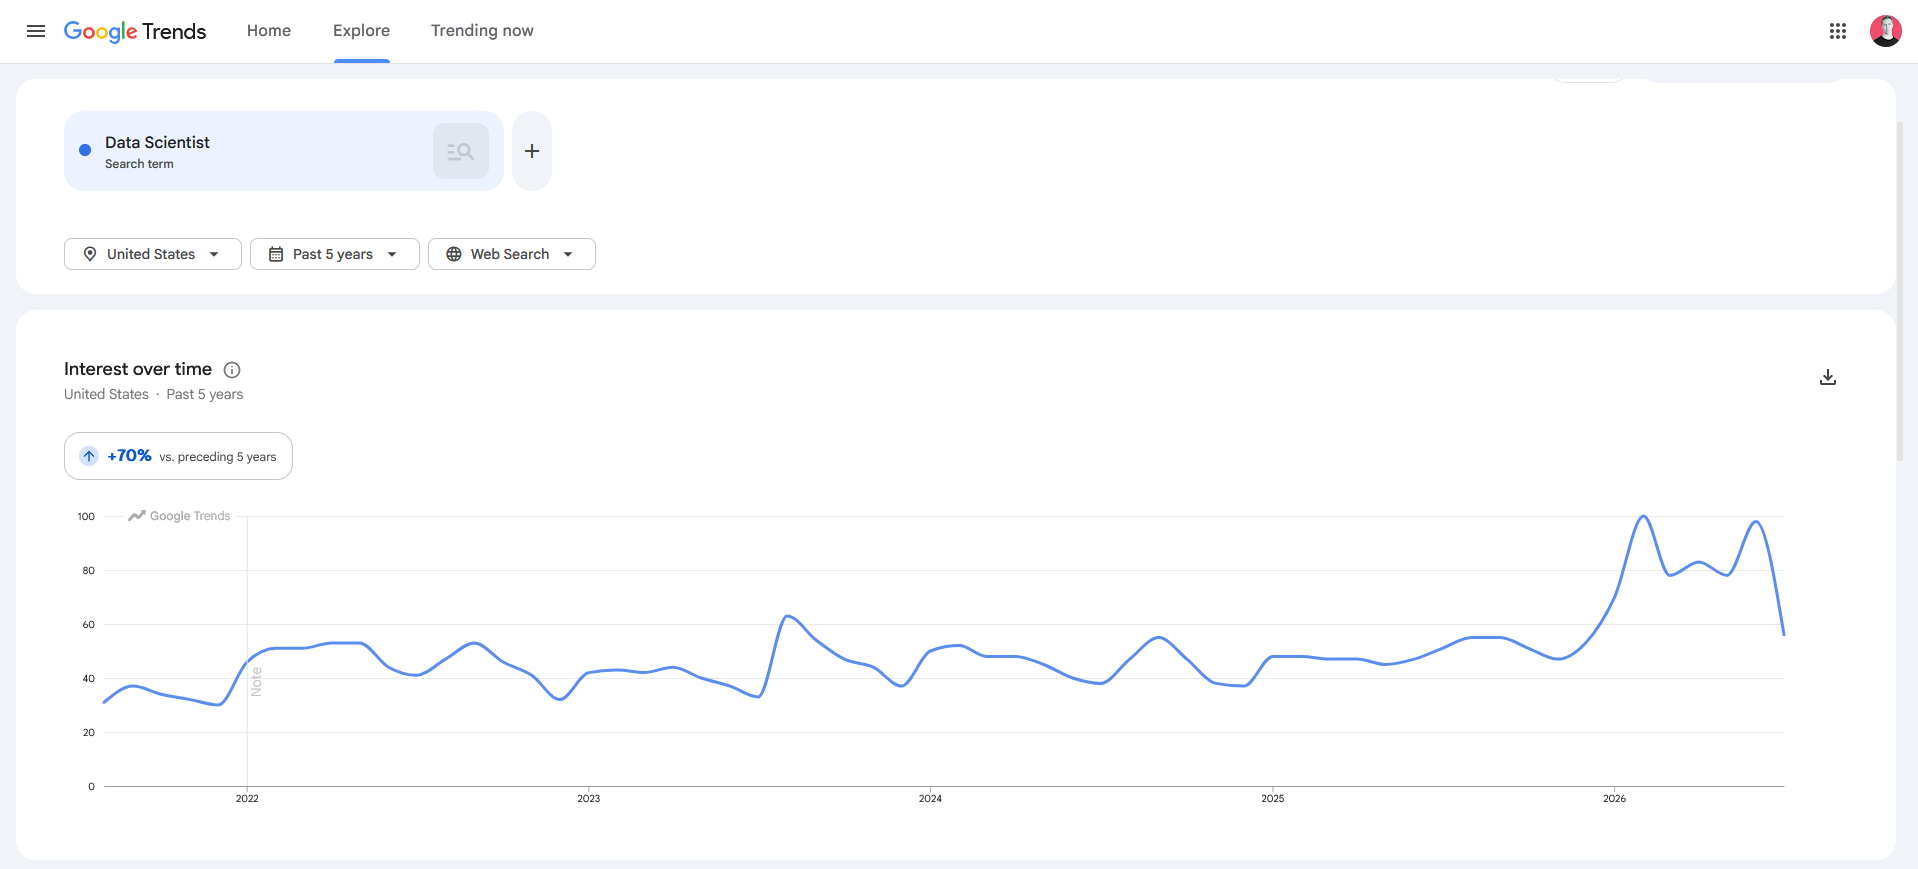Select the Explore tab
Viewport: 1918px width, 869px height.
click(x=361, y=31)
